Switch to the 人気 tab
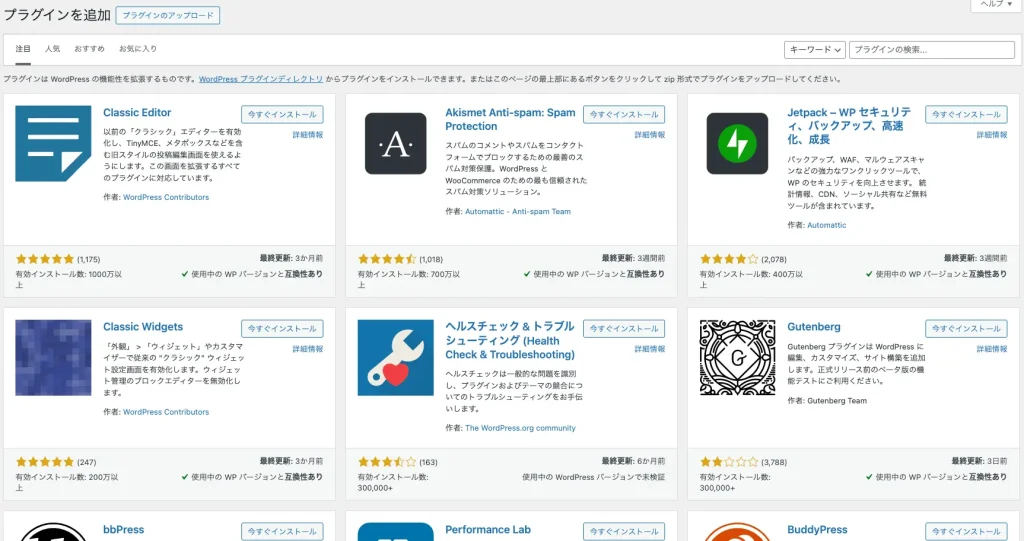1024x541 pixels. click(52, 49)
